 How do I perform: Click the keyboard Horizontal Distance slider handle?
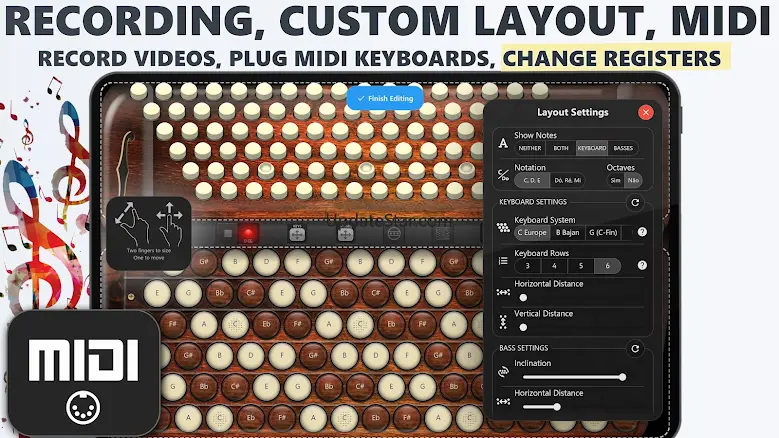(523, 297)
